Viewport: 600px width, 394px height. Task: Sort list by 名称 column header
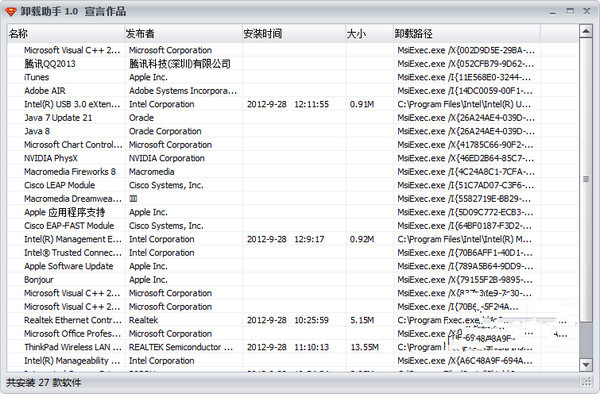pyautogui.click(x=66, y=34)
